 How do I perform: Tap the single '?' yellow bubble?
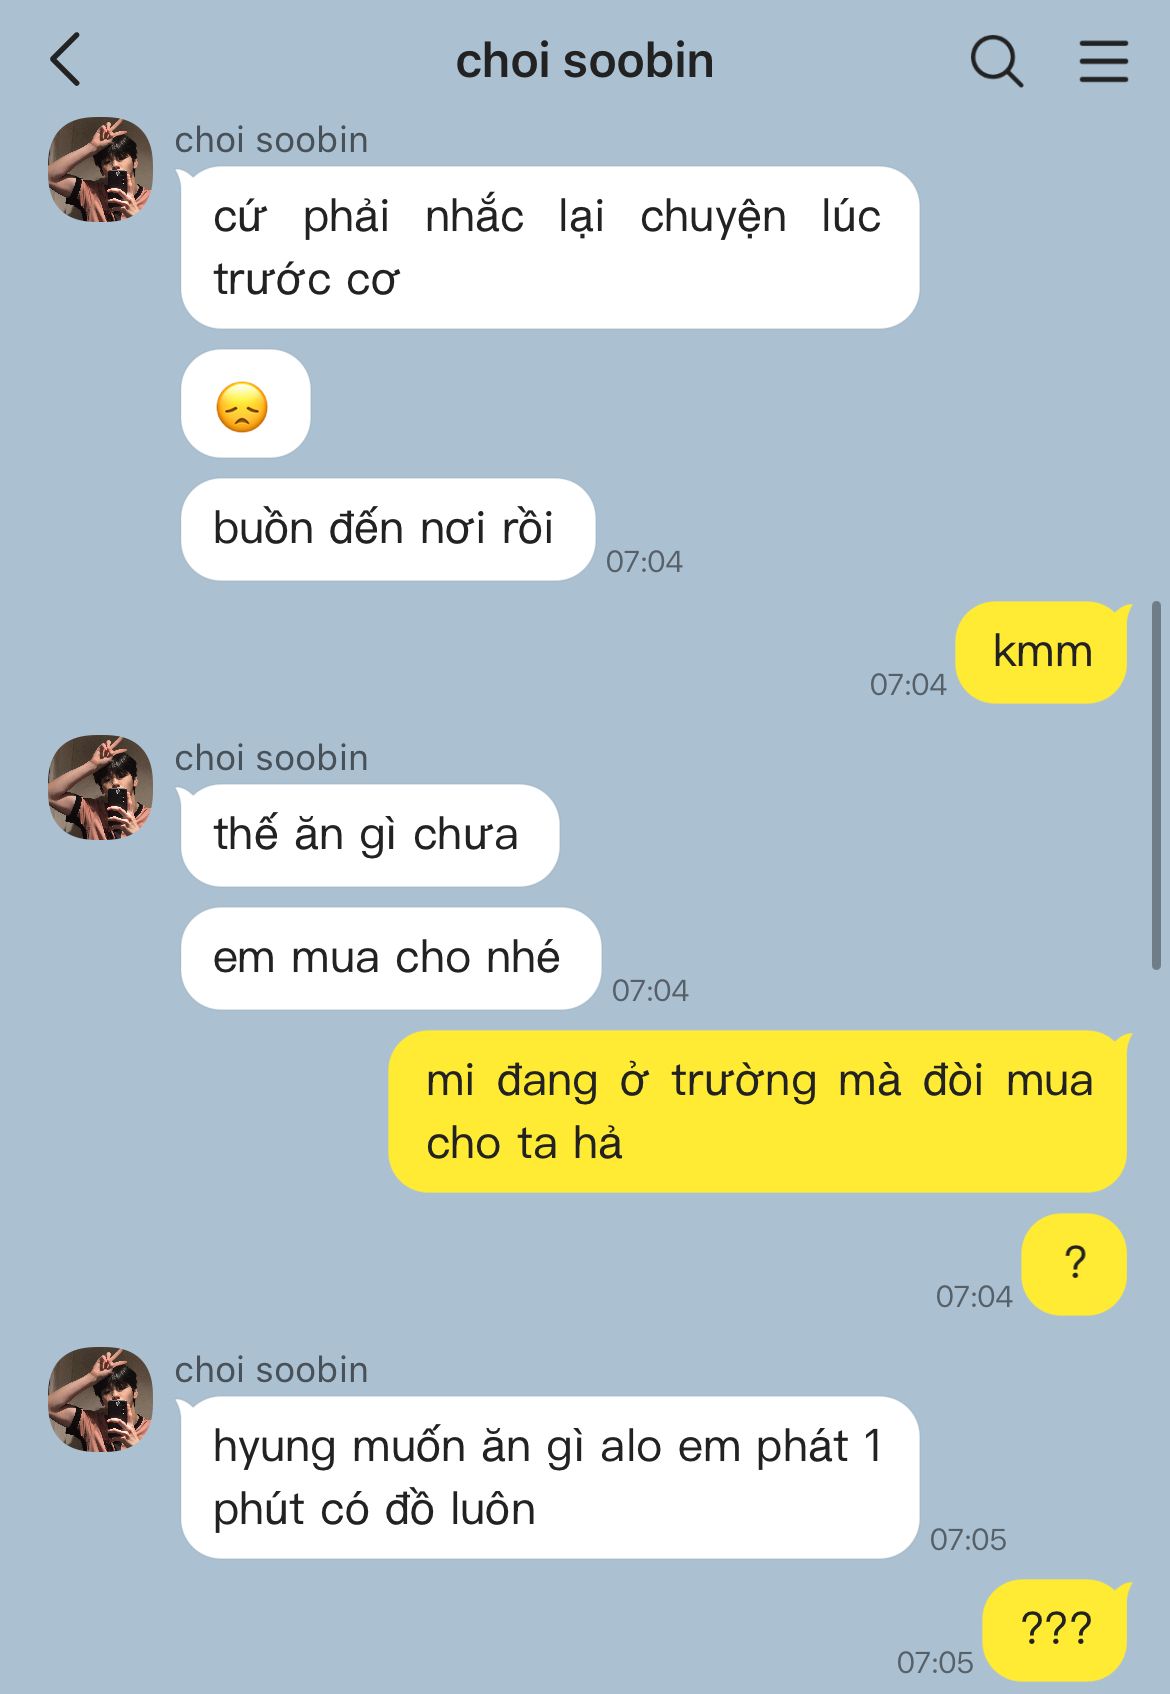[1074, 1264]
